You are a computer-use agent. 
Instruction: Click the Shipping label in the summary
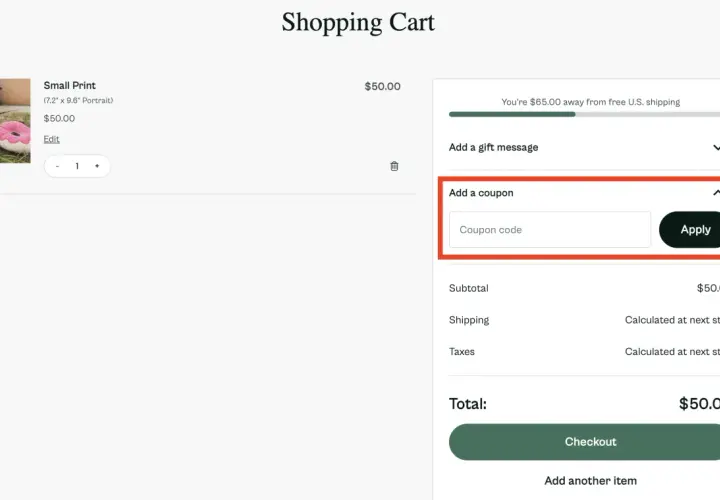[469, 320]
